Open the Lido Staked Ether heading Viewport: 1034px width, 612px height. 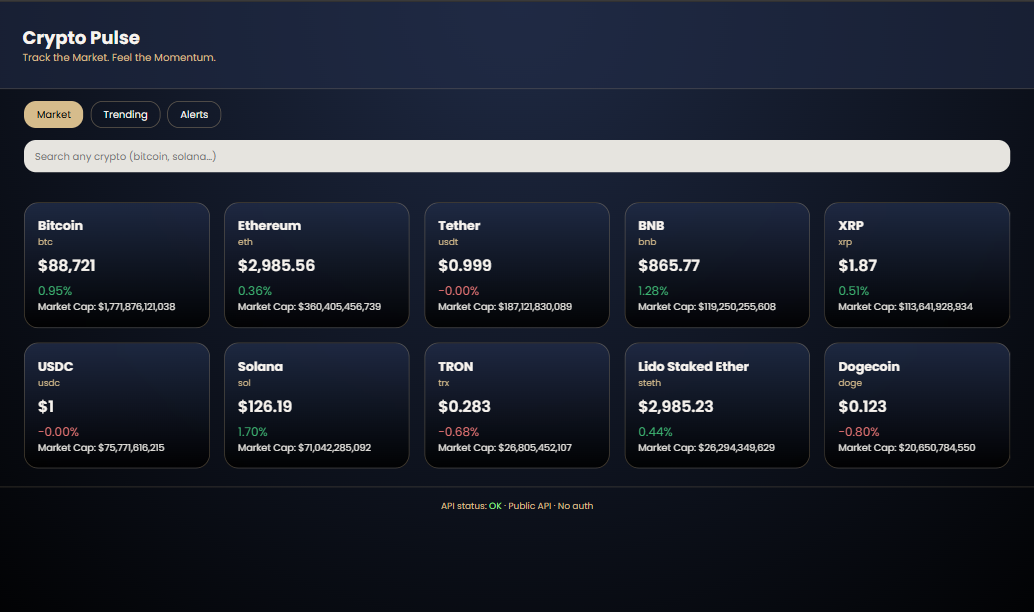[693, 367]
